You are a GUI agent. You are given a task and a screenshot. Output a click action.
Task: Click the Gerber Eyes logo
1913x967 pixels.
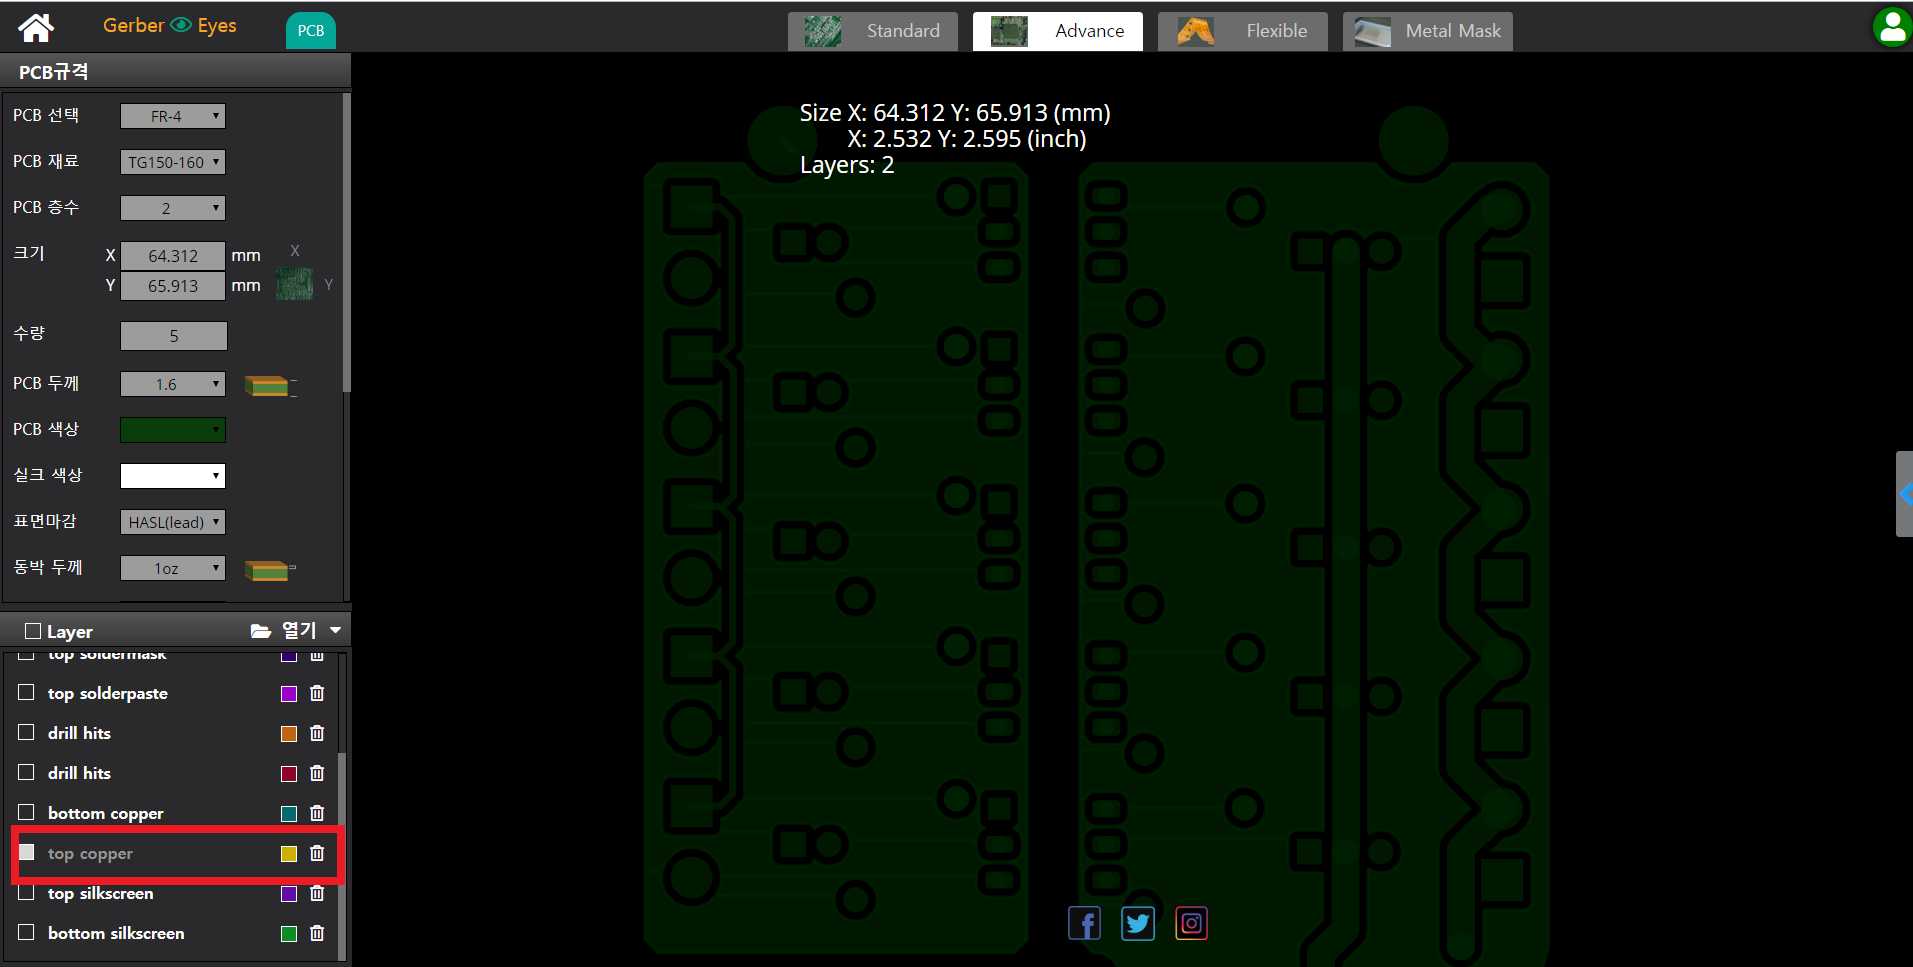pyautogui.click(x=170, y=25)
